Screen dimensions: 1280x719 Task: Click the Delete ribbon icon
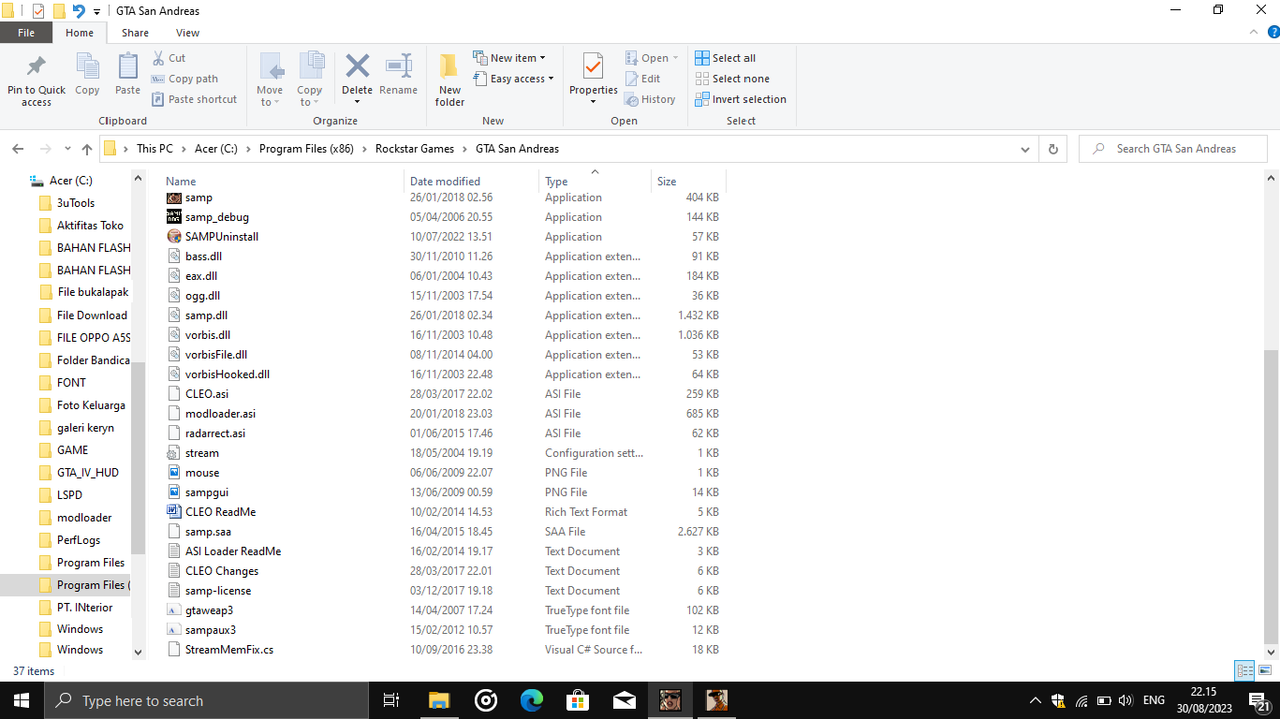357,67
